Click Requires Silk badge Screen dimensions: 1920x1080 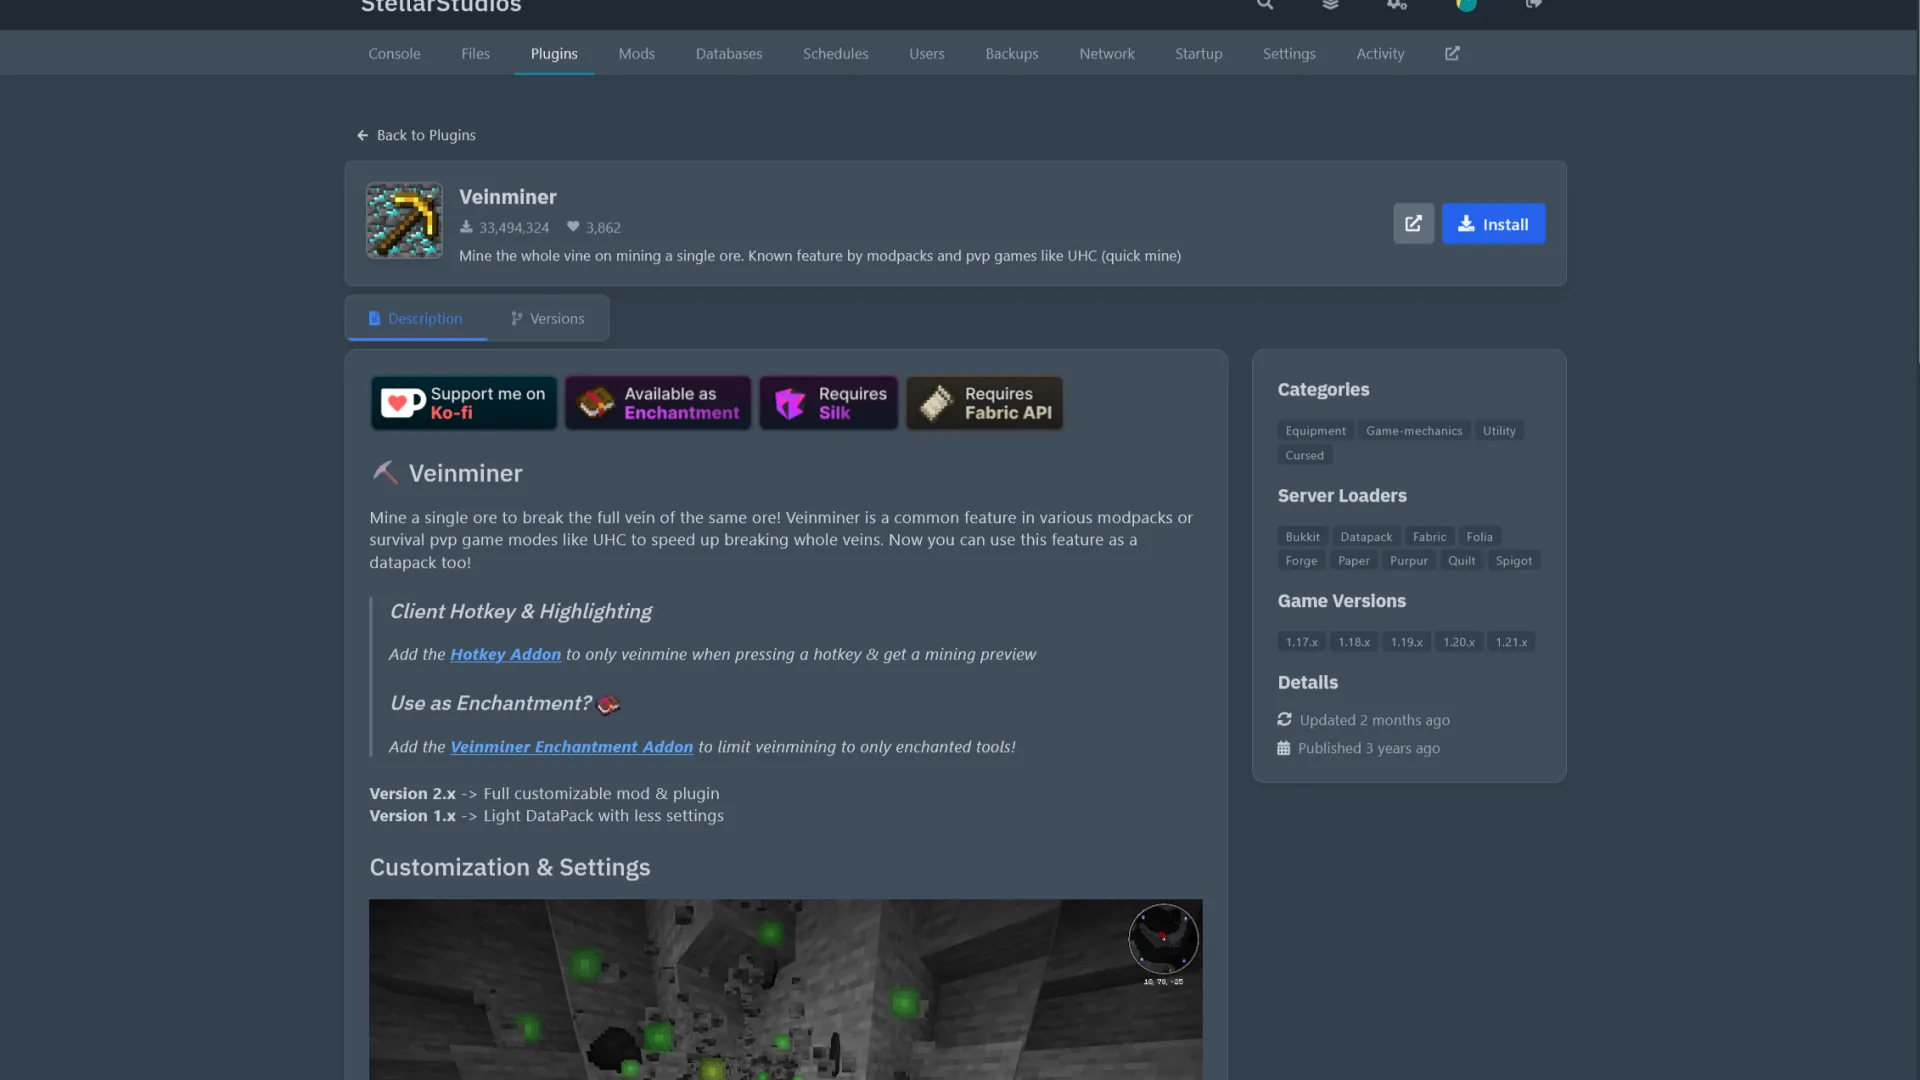pyautogui.click(x=829, y=403)
